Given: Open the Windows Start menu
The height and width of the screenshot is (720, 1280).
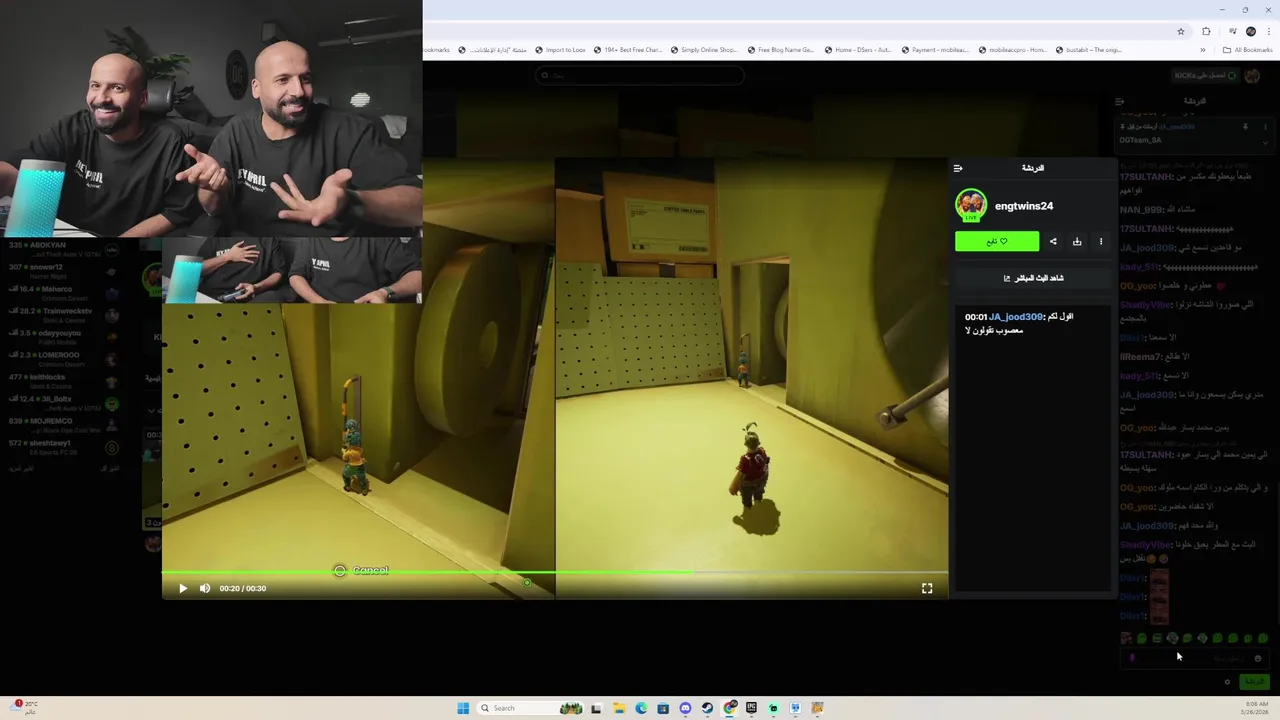Looking at the screenshot, I should coord(463,708).
